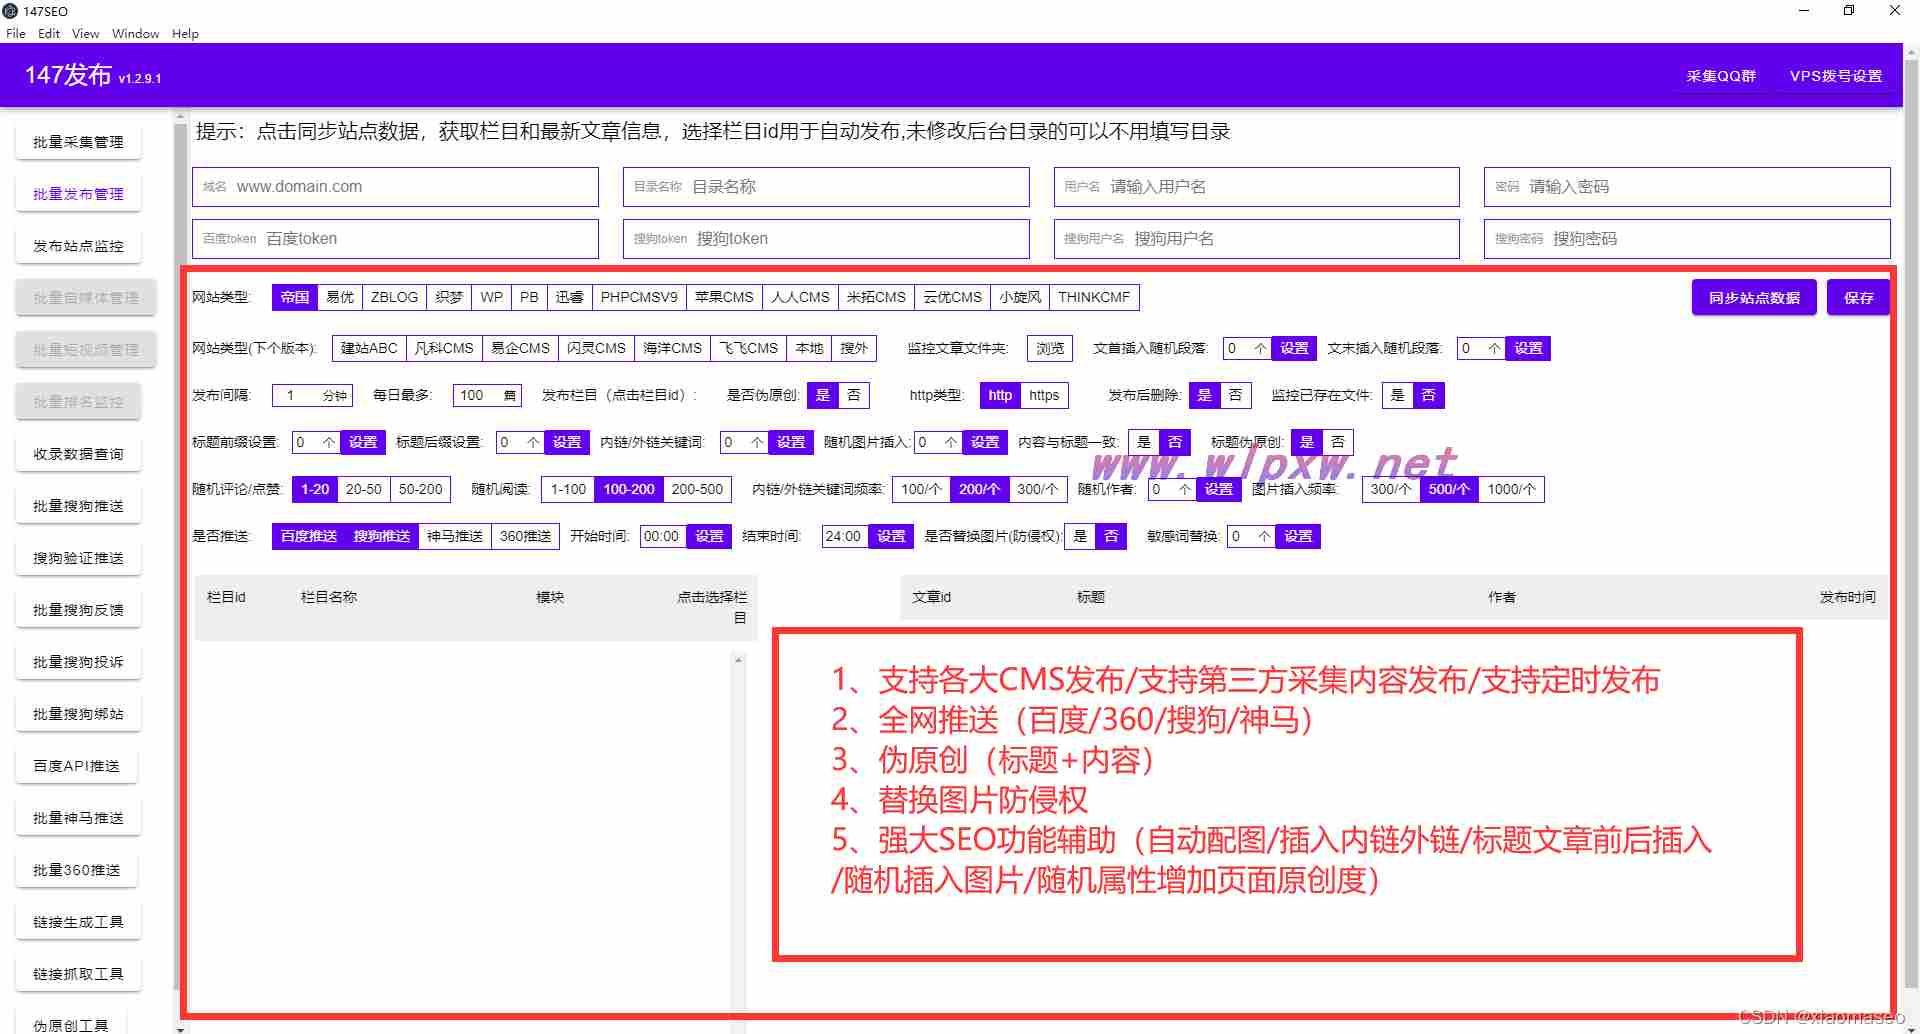
Task: Set 监控已存在文件 to 是
Action: [x=1398, y=395]
